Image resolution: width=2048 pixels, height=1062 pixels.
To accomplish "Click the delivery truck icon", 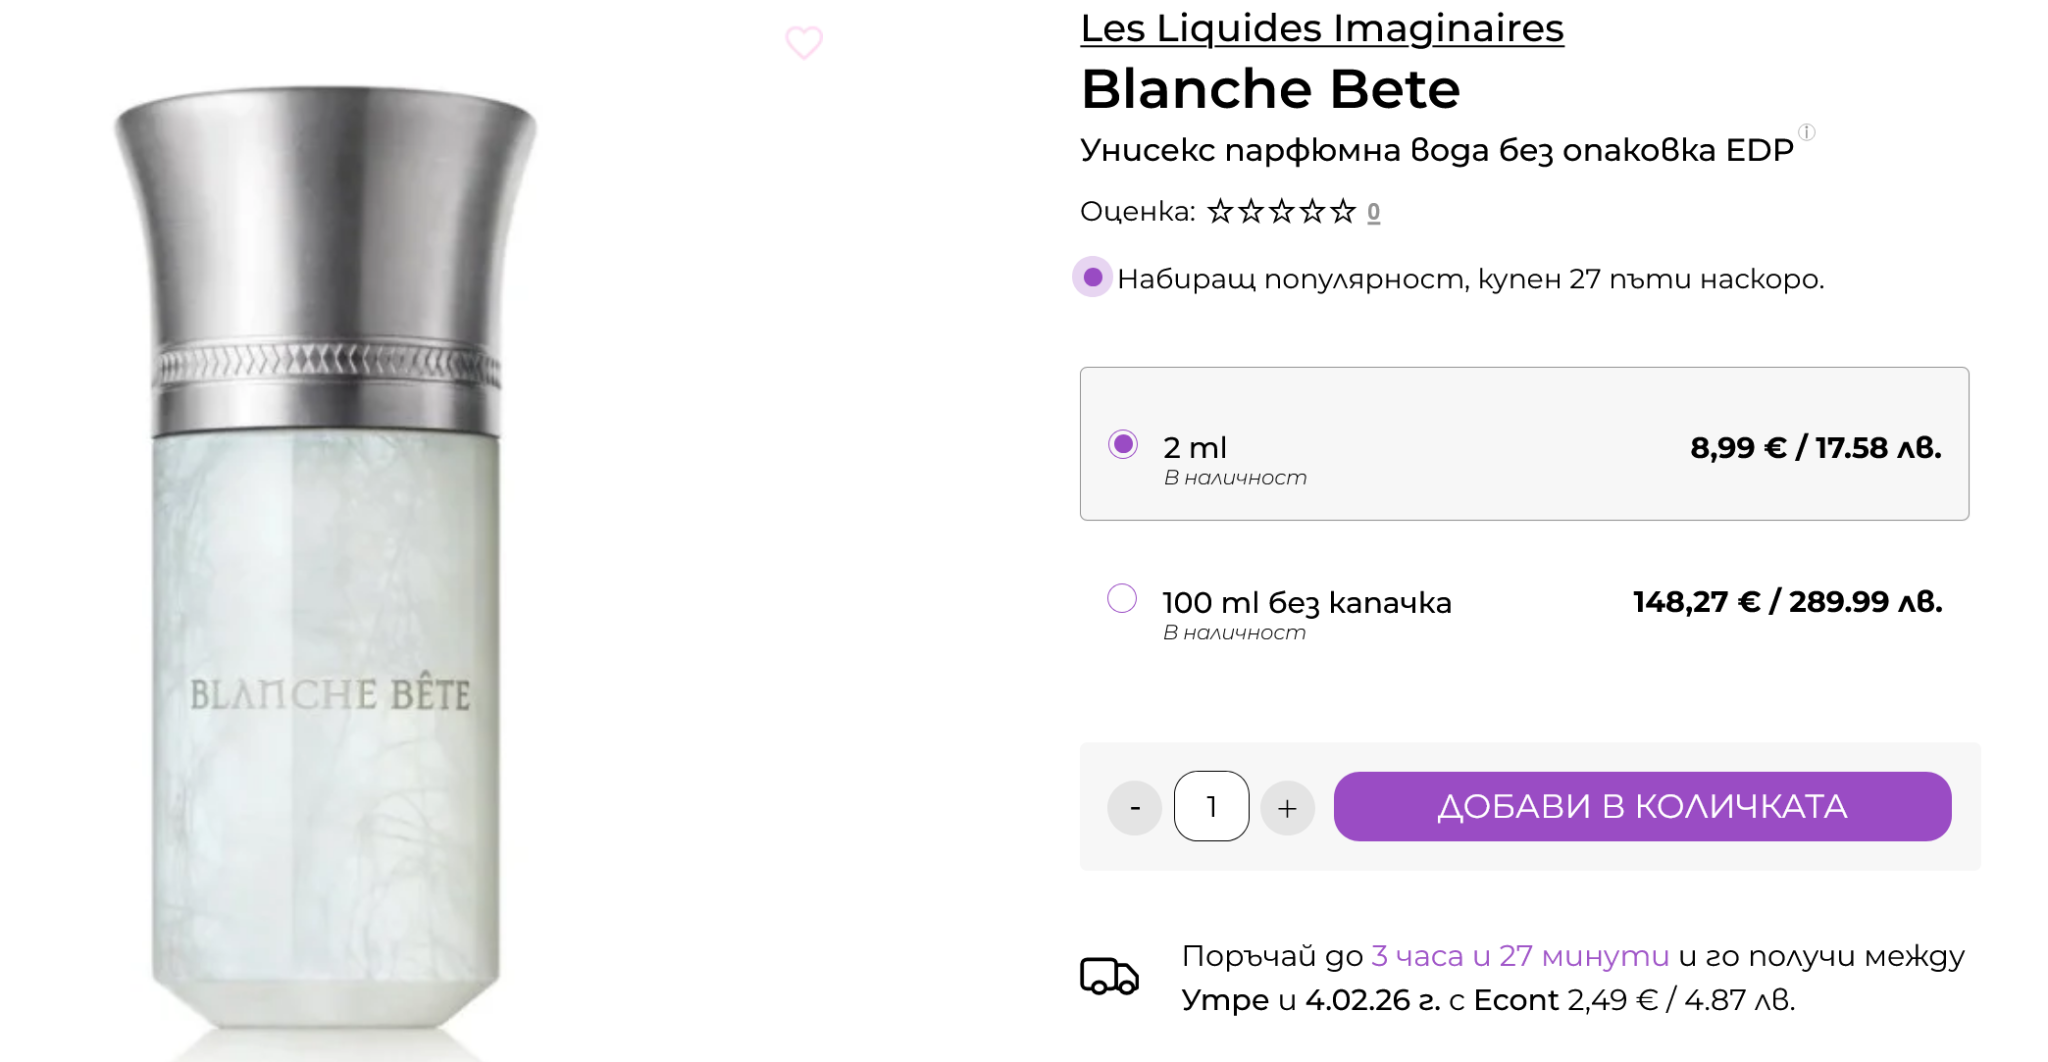I will click(x=1108, y=976).
